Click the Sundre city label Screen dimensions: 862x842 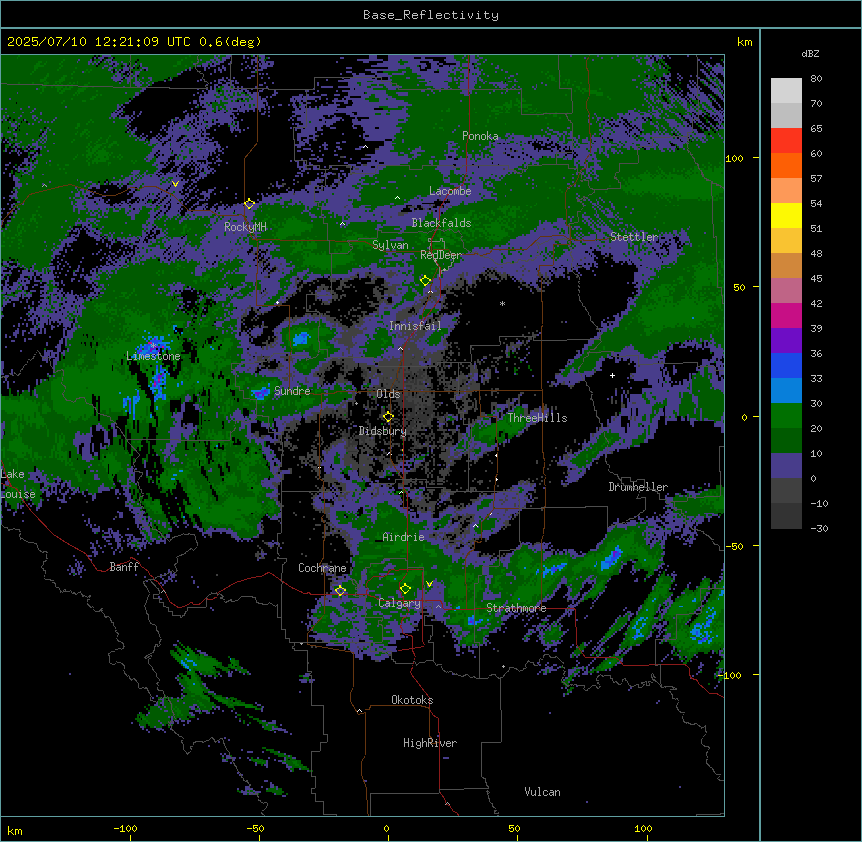pos(292,391)
